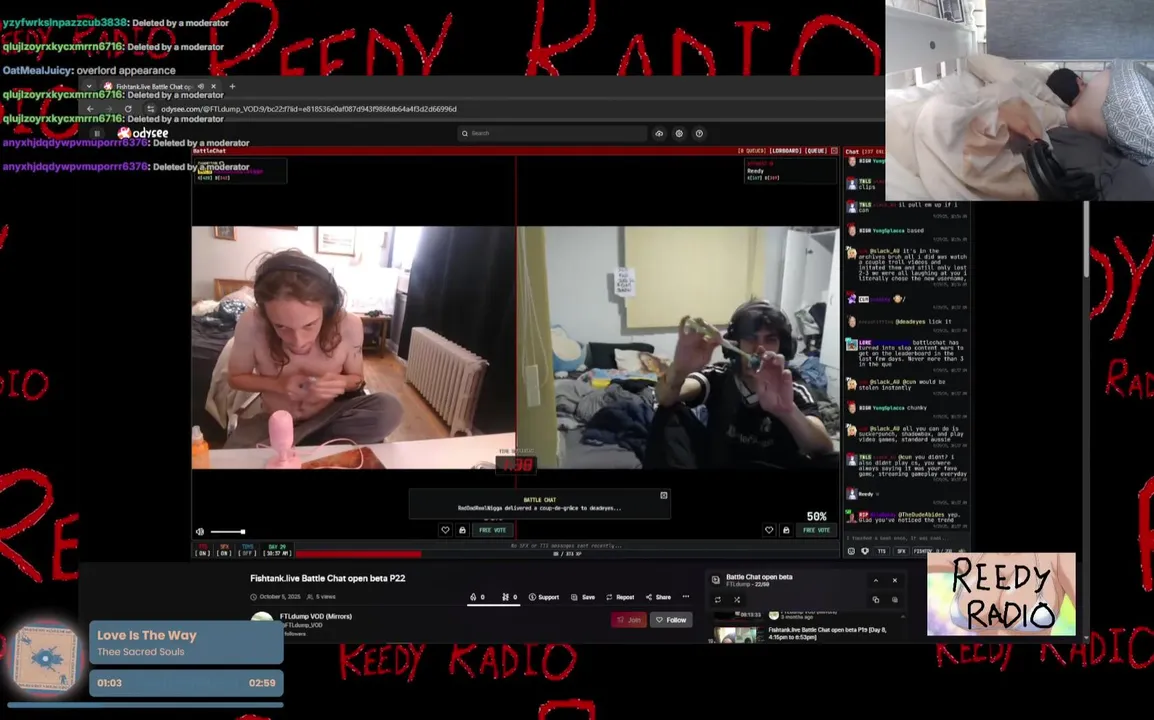Click the bedroom webcam overlay
The width and height of the screenshot is (1154, 720).
point(1019,100)
